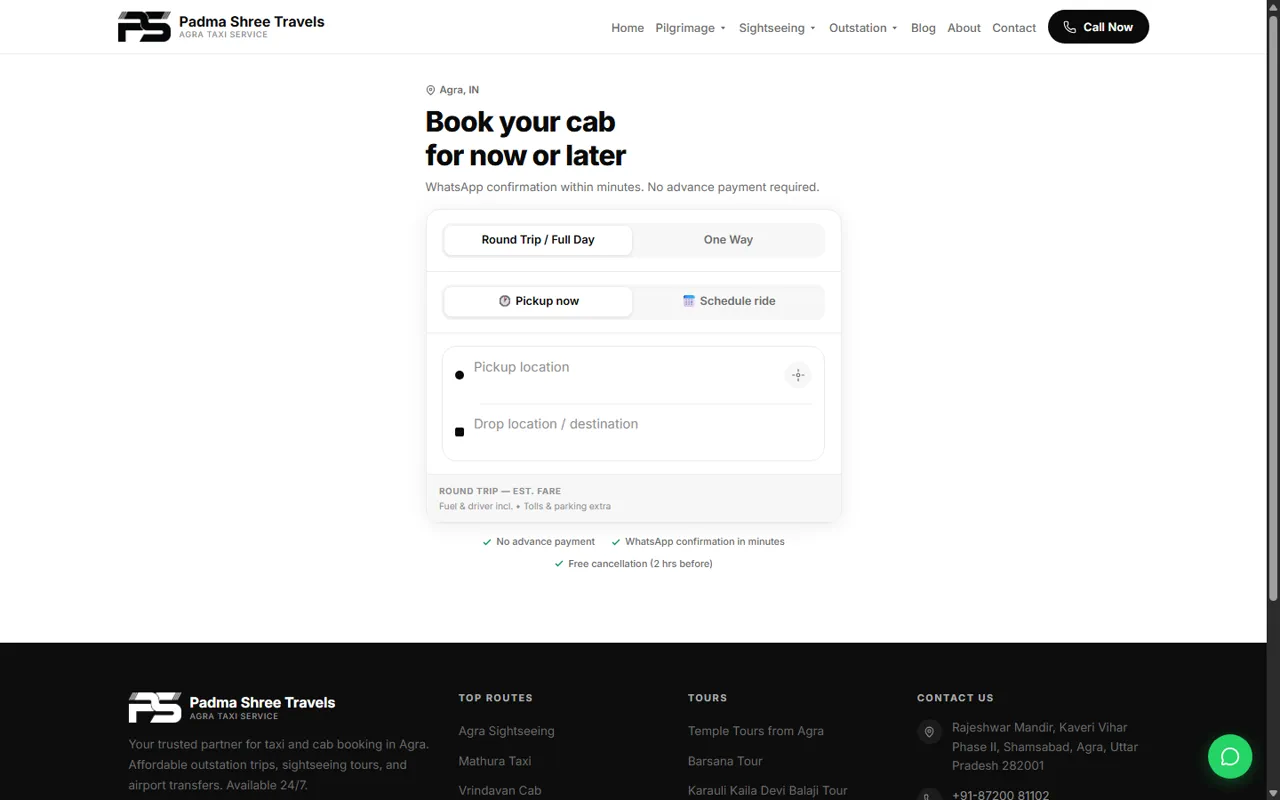Expand the Pilgrimage dropdown menu
Image resolution: width=1280 pixels, height=800 pixels.
click(690, 28)
